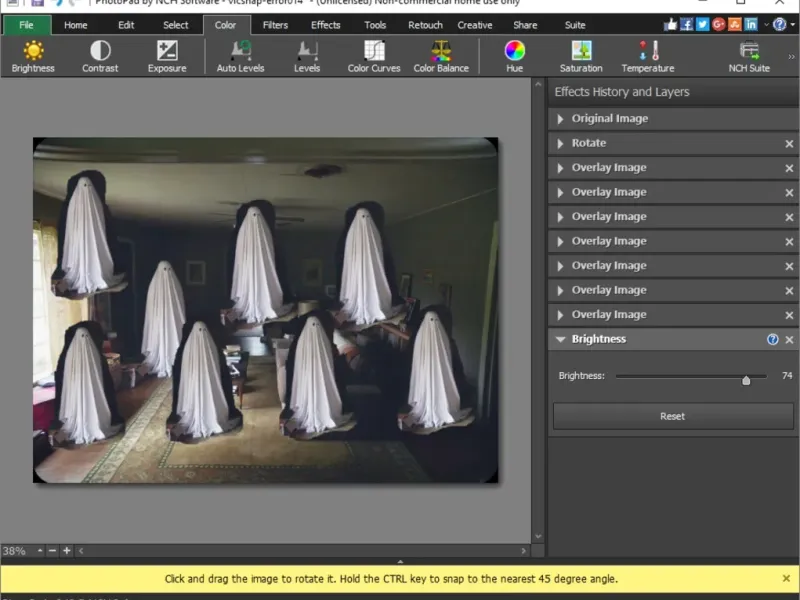The image size is (800, 600).
Task: Open the Effects tab
Action: point(326,25)
